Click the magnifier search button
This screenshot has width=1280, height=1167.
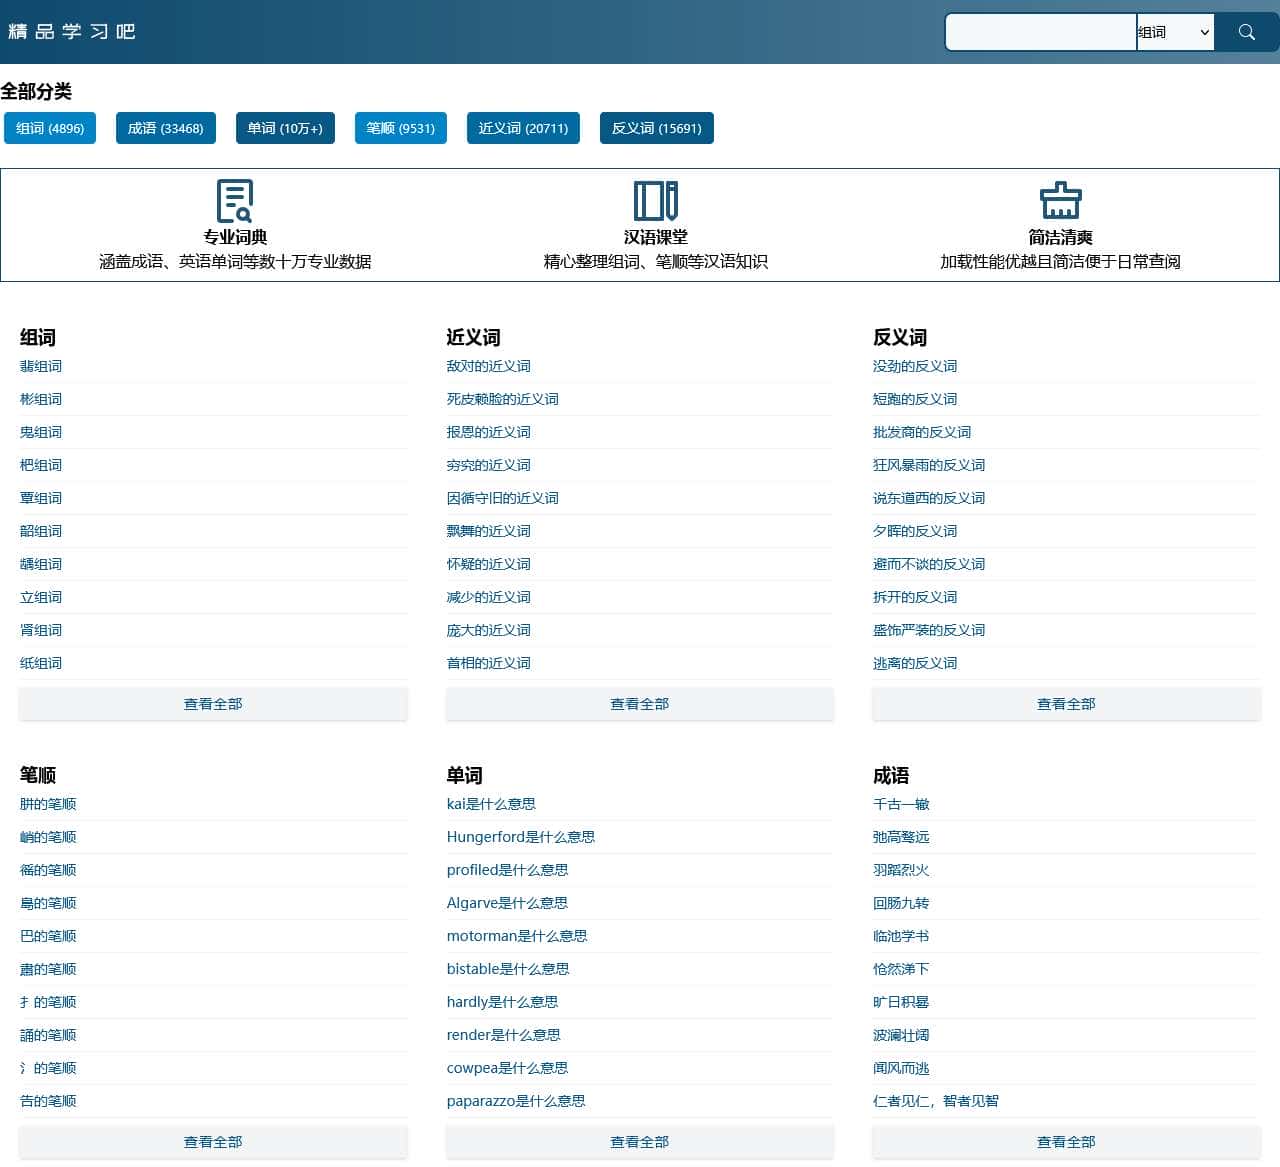(x=1246, y=32)
